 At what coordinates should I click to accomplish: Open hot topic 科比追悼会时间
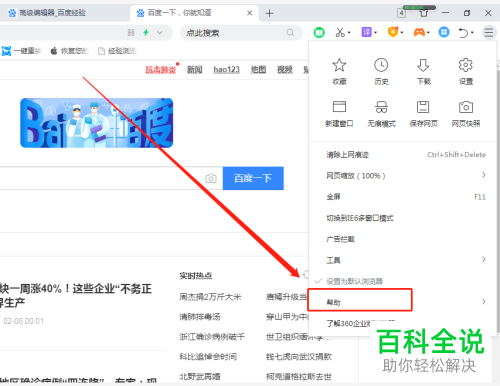pyautogui.click(x=208, y=357)
